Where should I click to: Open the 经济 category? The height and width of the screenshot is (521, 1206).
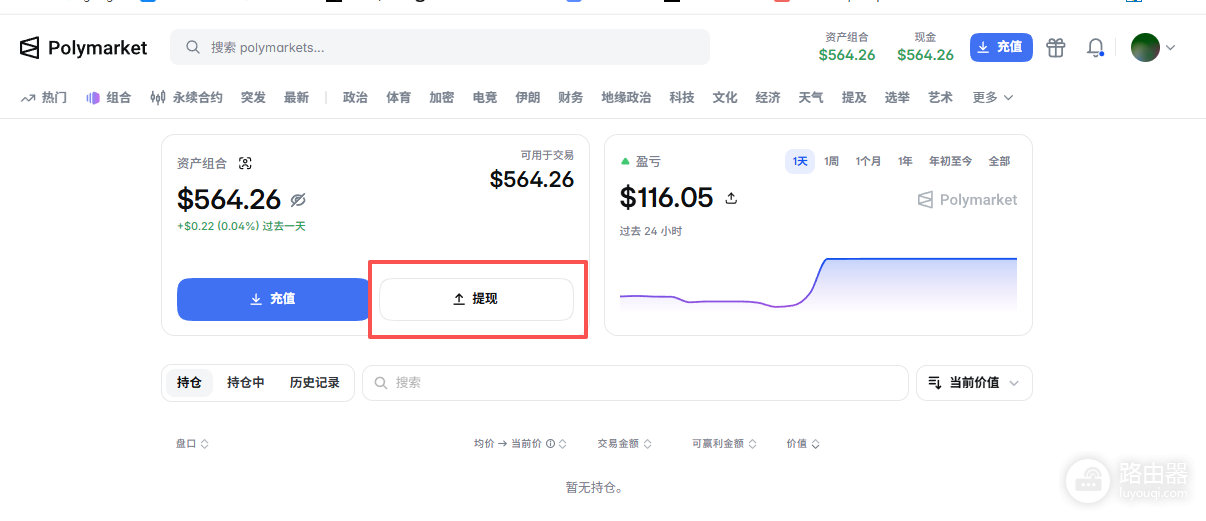(x=768, y=98)
